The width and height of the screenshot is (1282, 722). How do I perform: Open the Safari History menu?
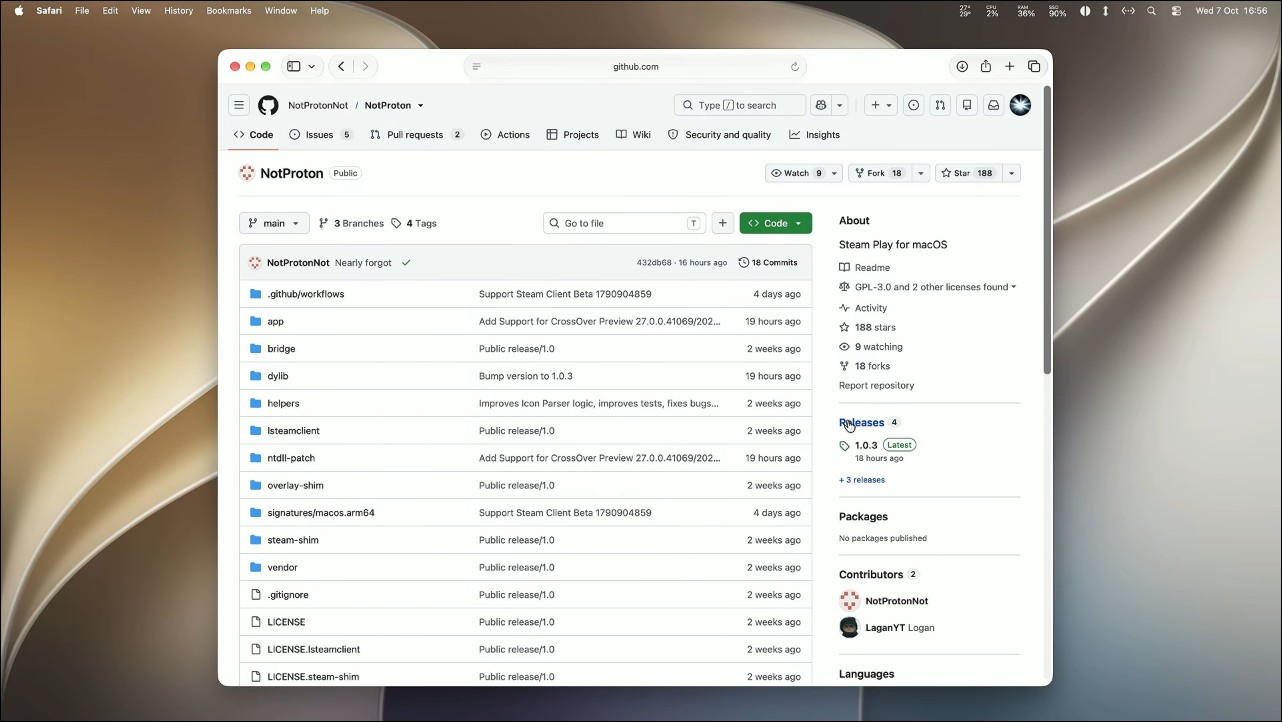pyautogui.click(x=178, y=11)
